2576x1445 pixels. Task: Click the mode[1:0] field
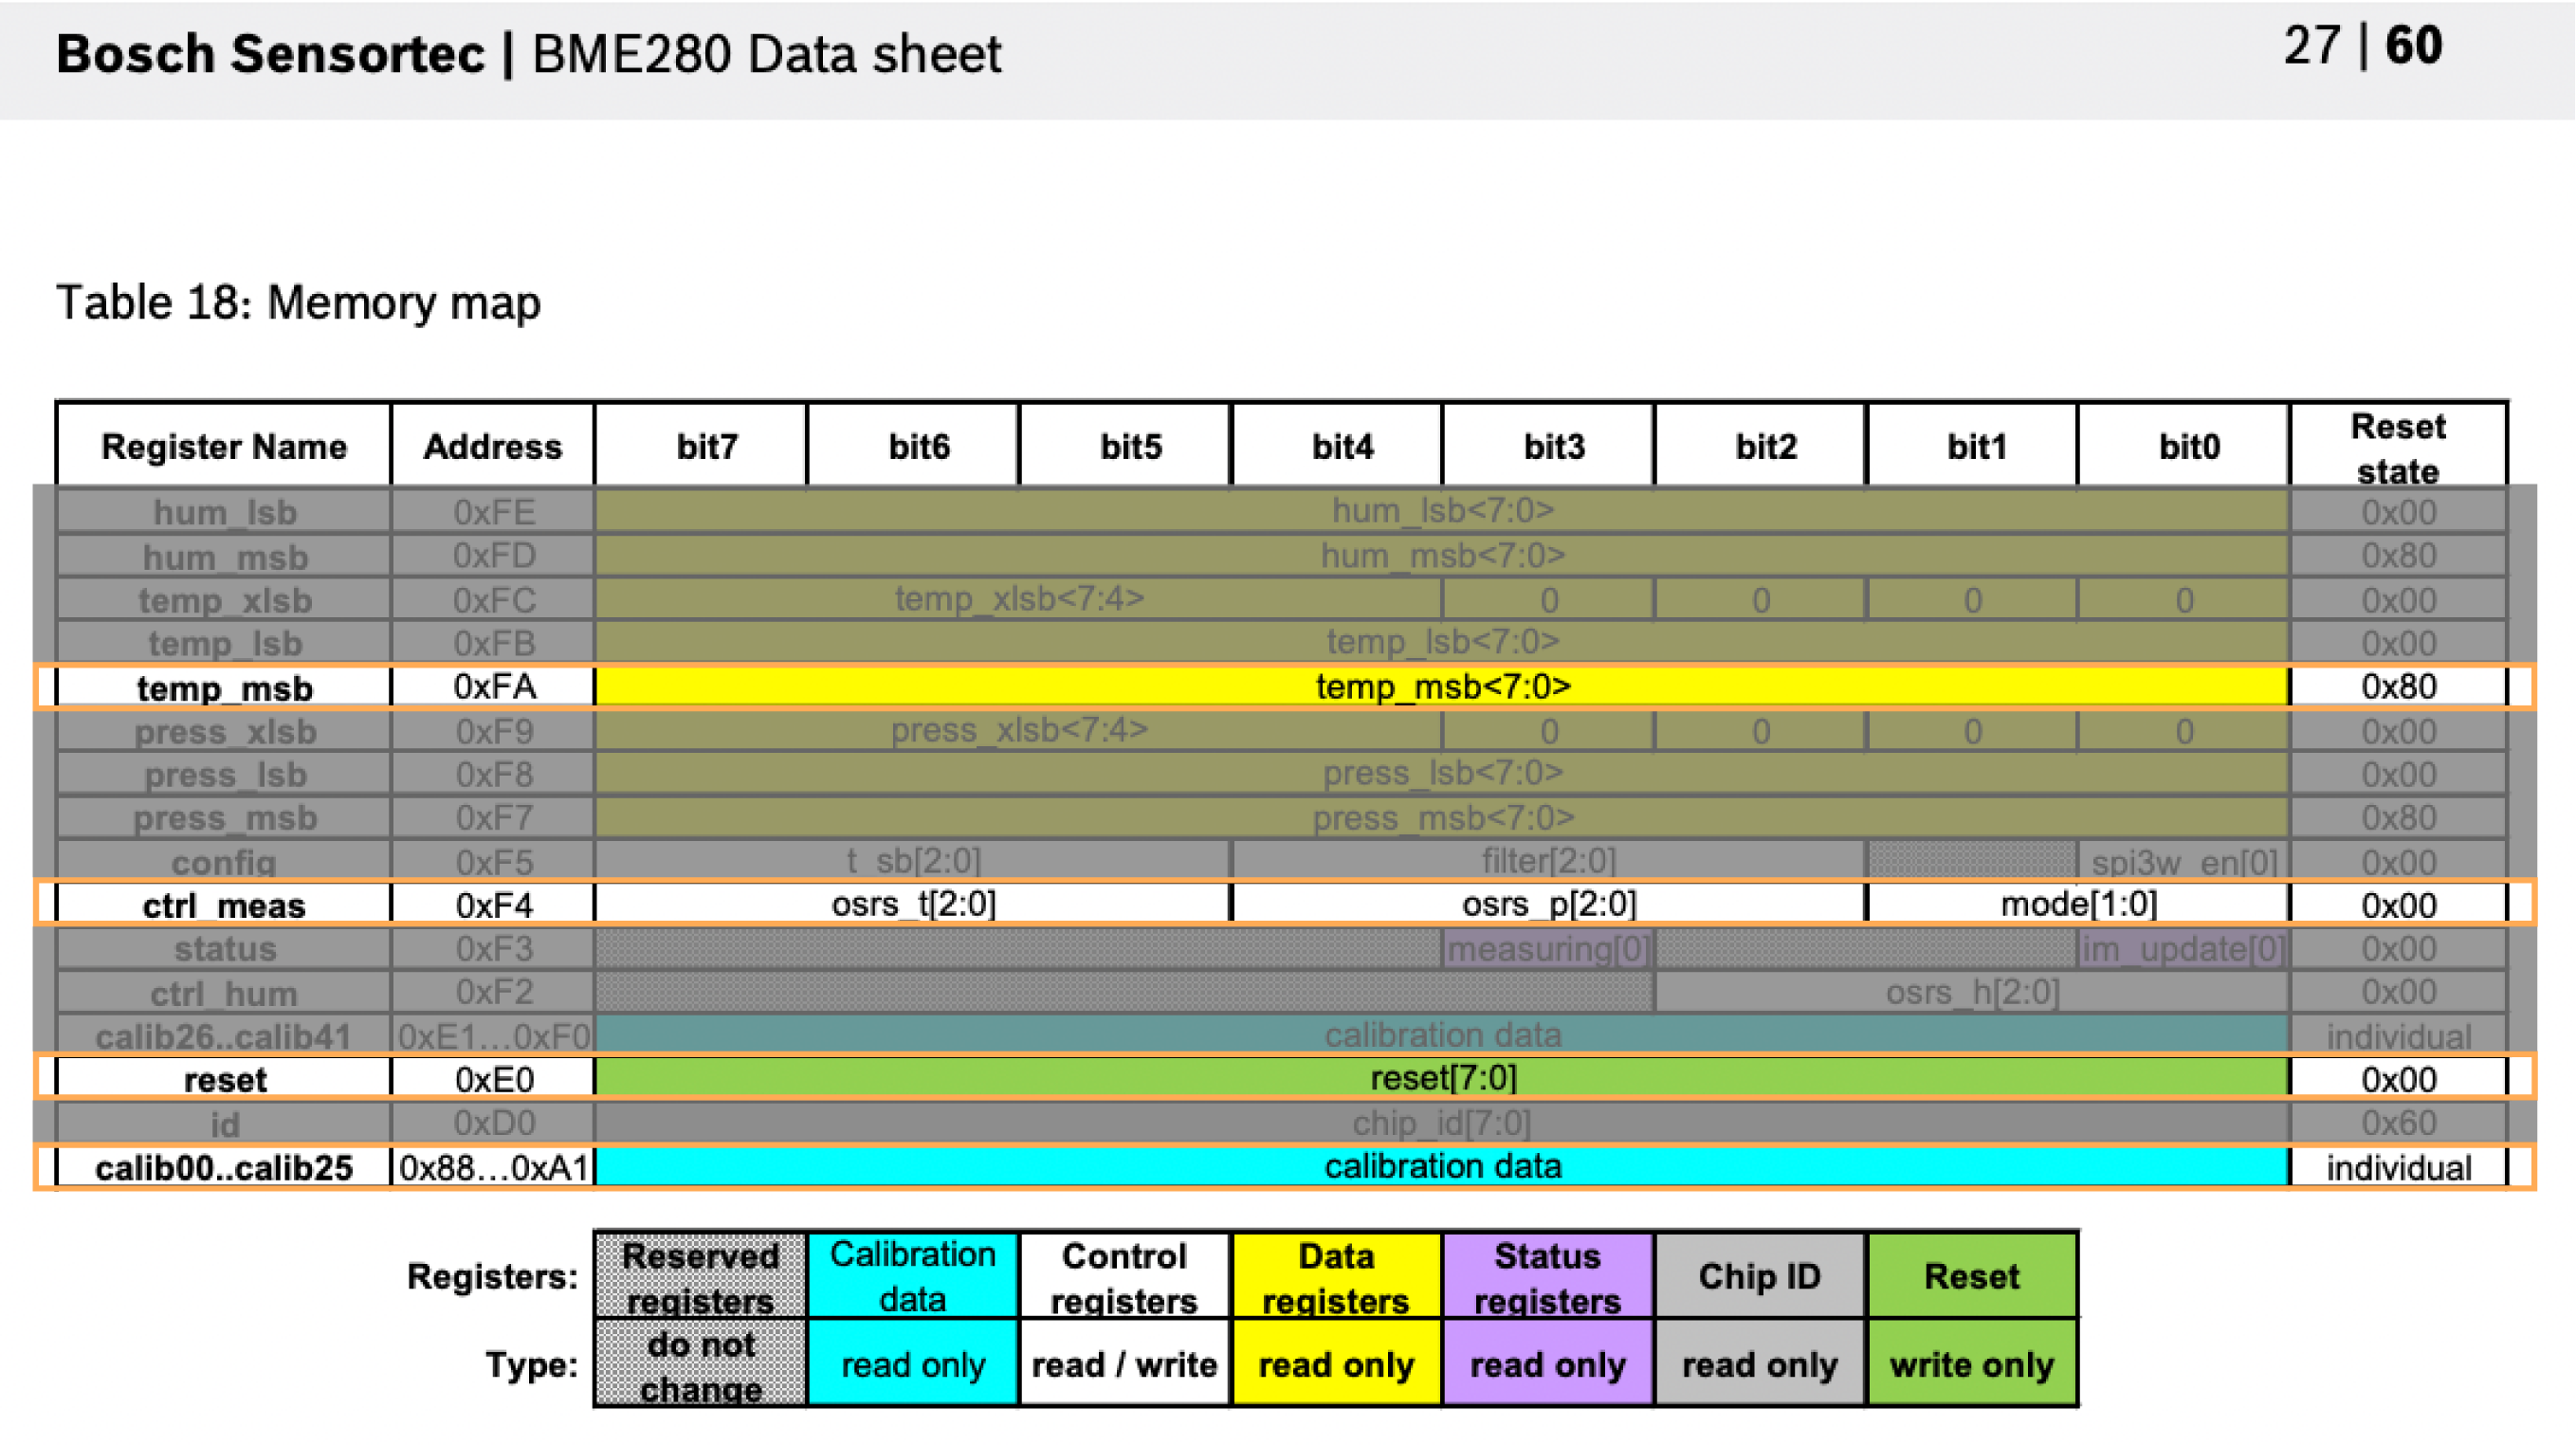click(2078, 904)
